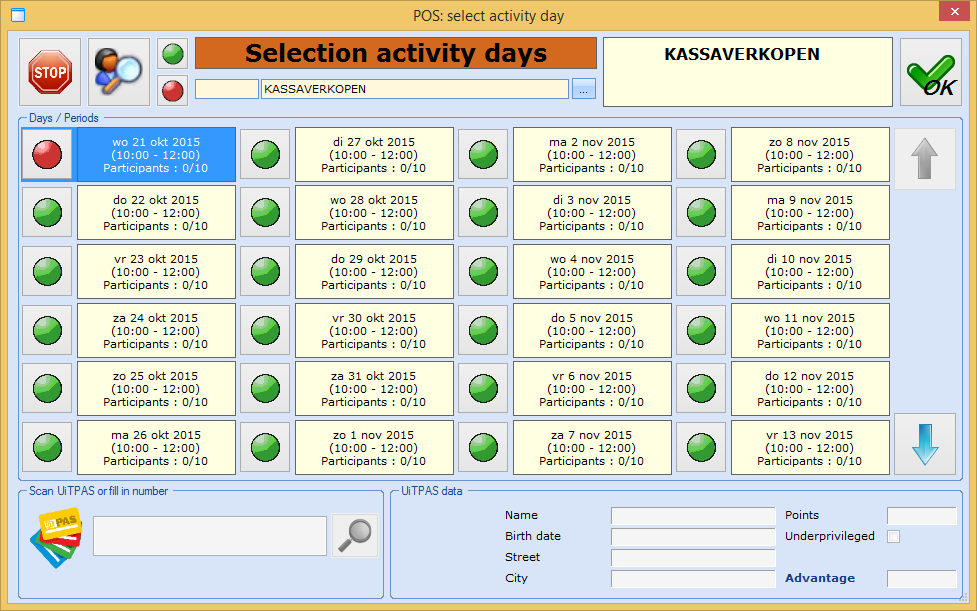Select the vr 13 nov 2015 day tile
This screenshot has width=977, height=611.
click(811, 447)
